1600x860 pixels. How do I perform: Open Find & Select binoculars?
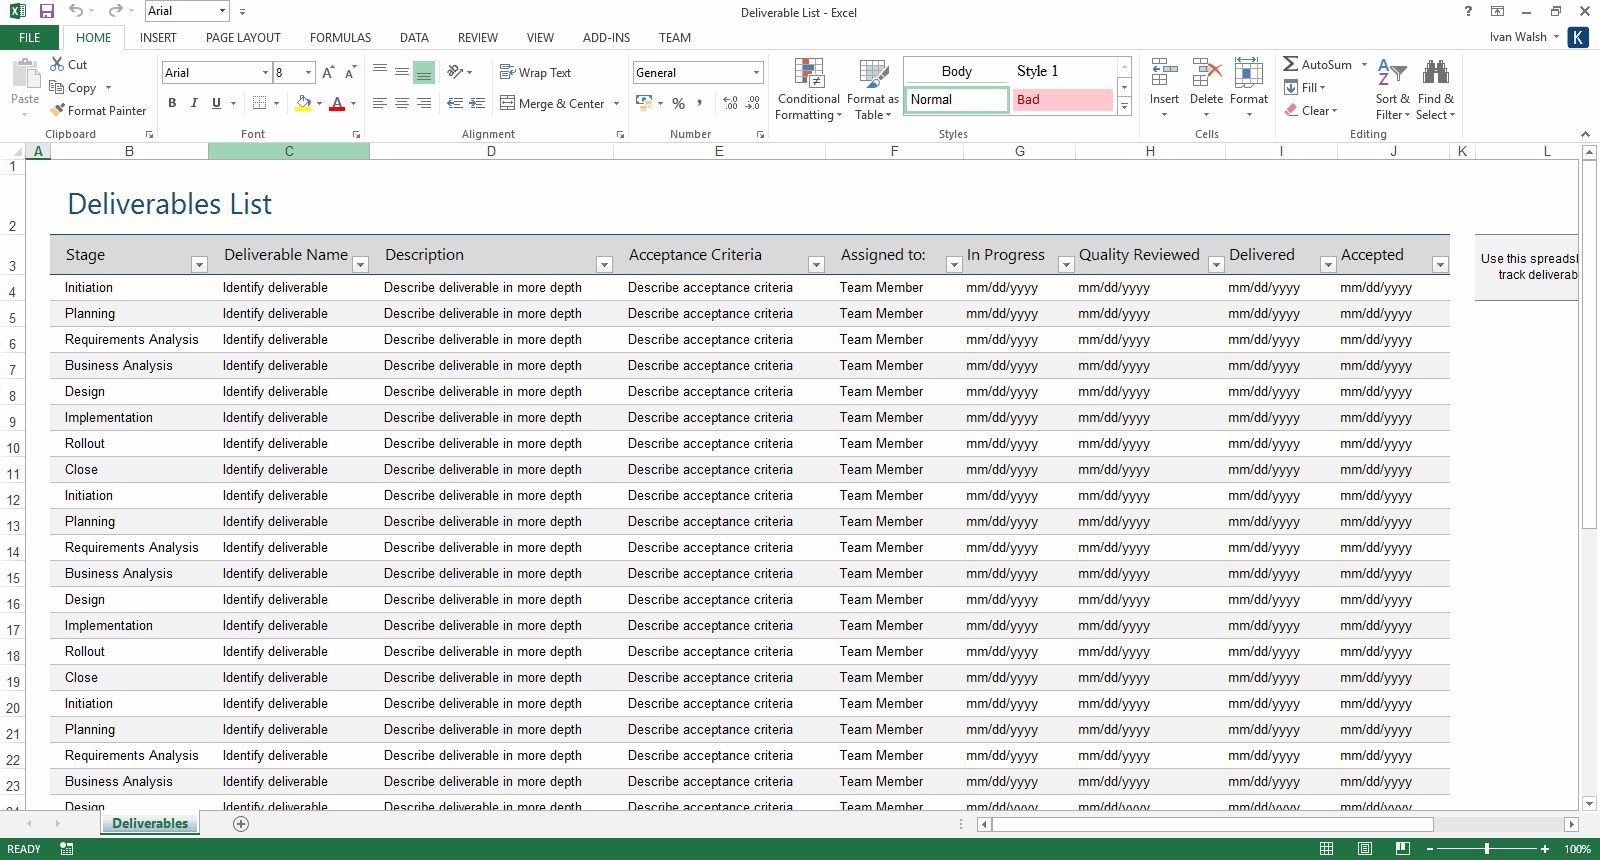pyautogui.click(x=1436, y=89)
